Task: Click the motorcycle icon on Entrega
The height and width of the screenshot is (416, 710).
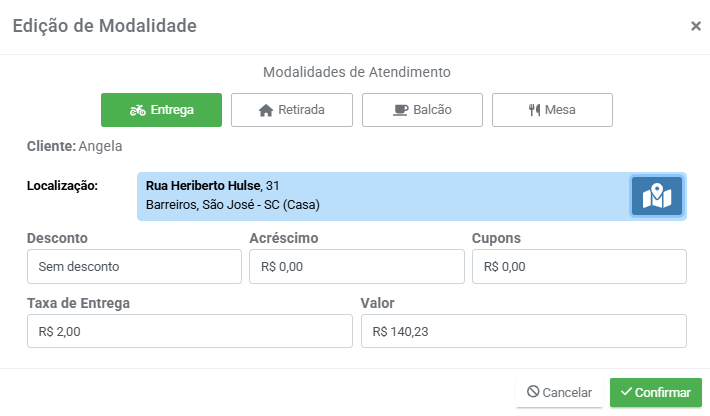Action: (x=138, y=110)
